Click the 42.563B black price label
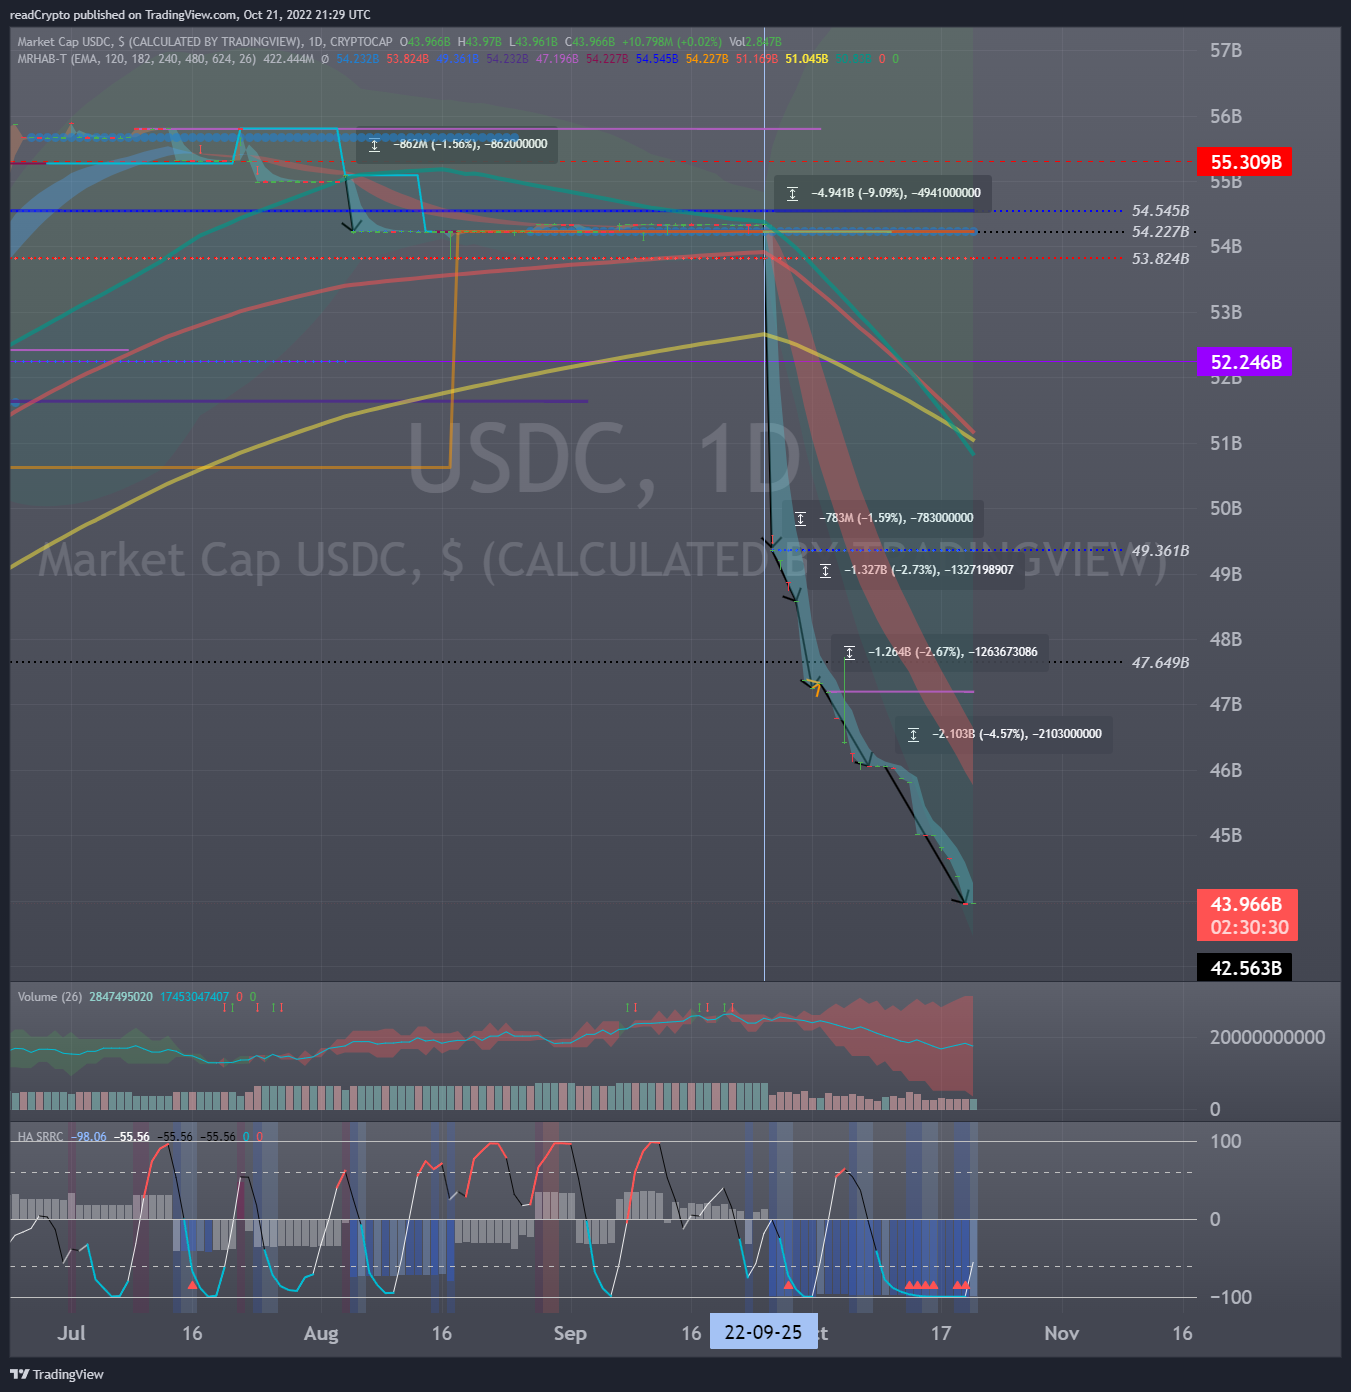The height and width of the screenshot is (1392, 1351). click(x=1244, y=968)
